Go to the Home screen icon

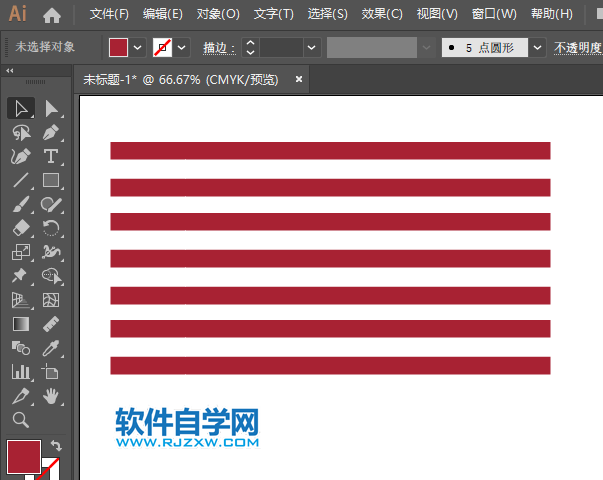[x=52, y=15]
